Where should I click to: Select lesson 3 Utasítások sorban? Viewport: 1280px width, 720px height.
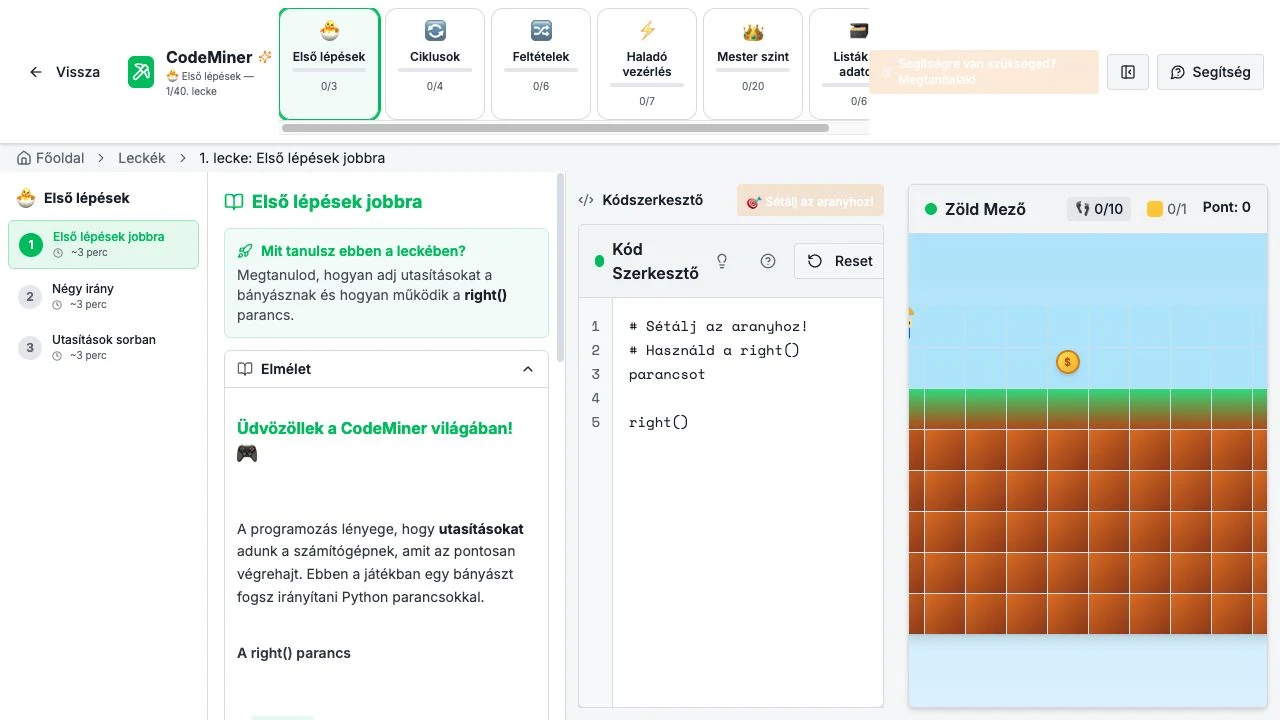104,347
